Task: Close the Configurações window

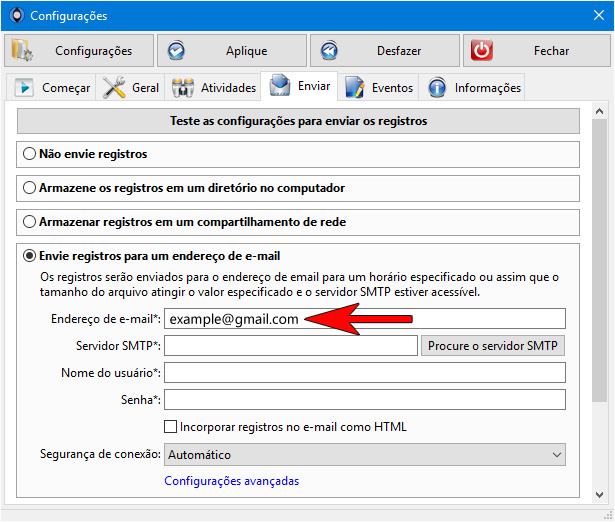Action: coord(599,15)
